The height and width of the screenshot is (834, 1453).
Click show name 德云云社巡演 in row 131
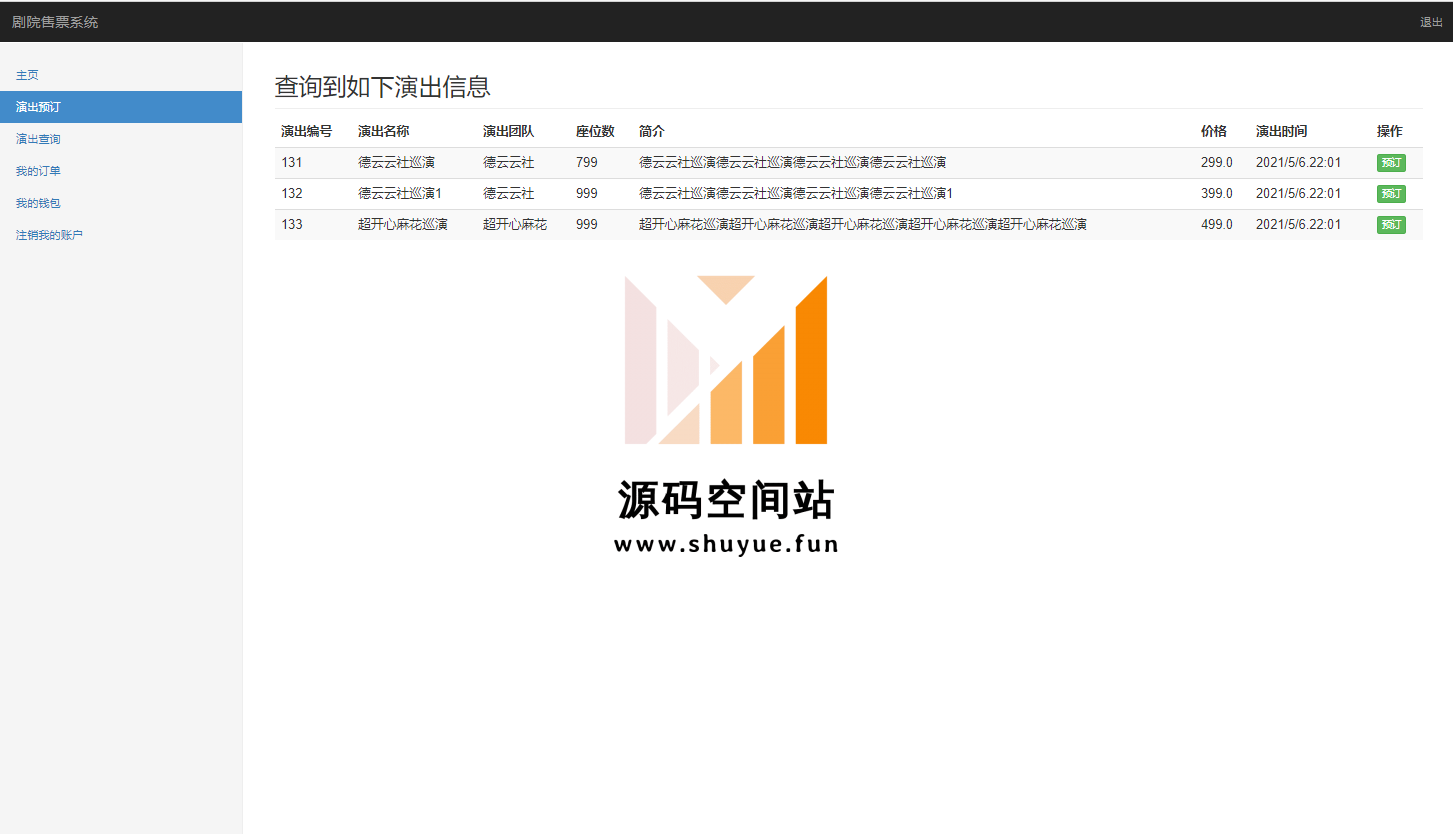[396, 163]
